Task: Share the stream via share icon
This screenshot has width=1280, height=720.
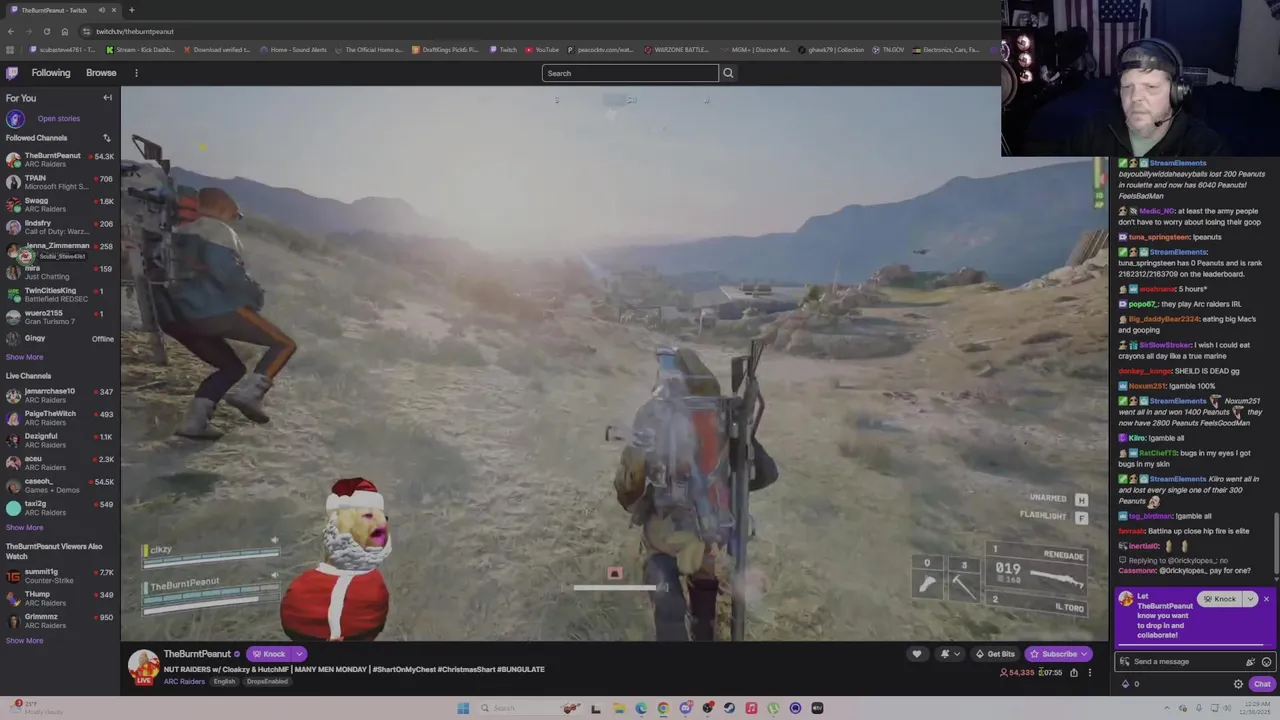Action: (1074, 673)
